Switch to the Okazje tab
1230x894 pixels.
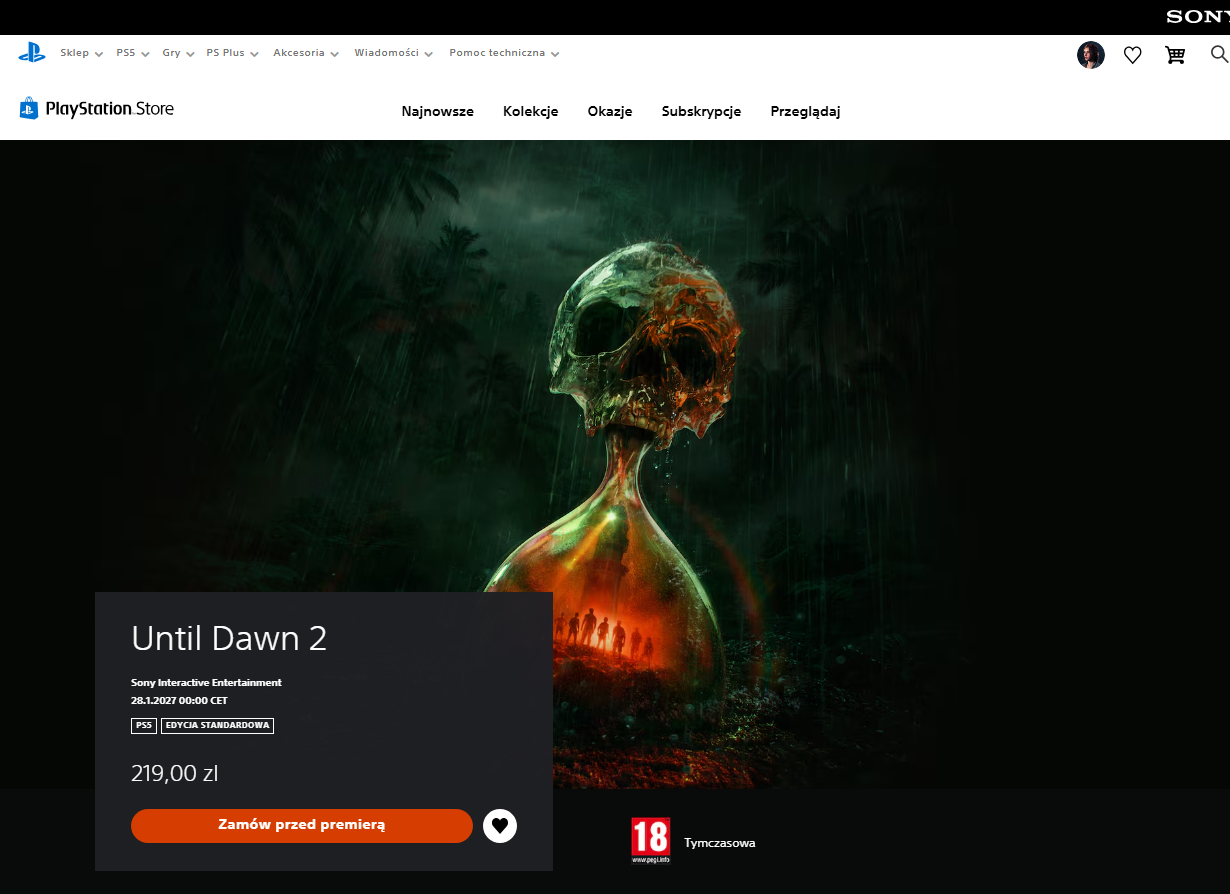pyautogui.click(x=610, y=111)
